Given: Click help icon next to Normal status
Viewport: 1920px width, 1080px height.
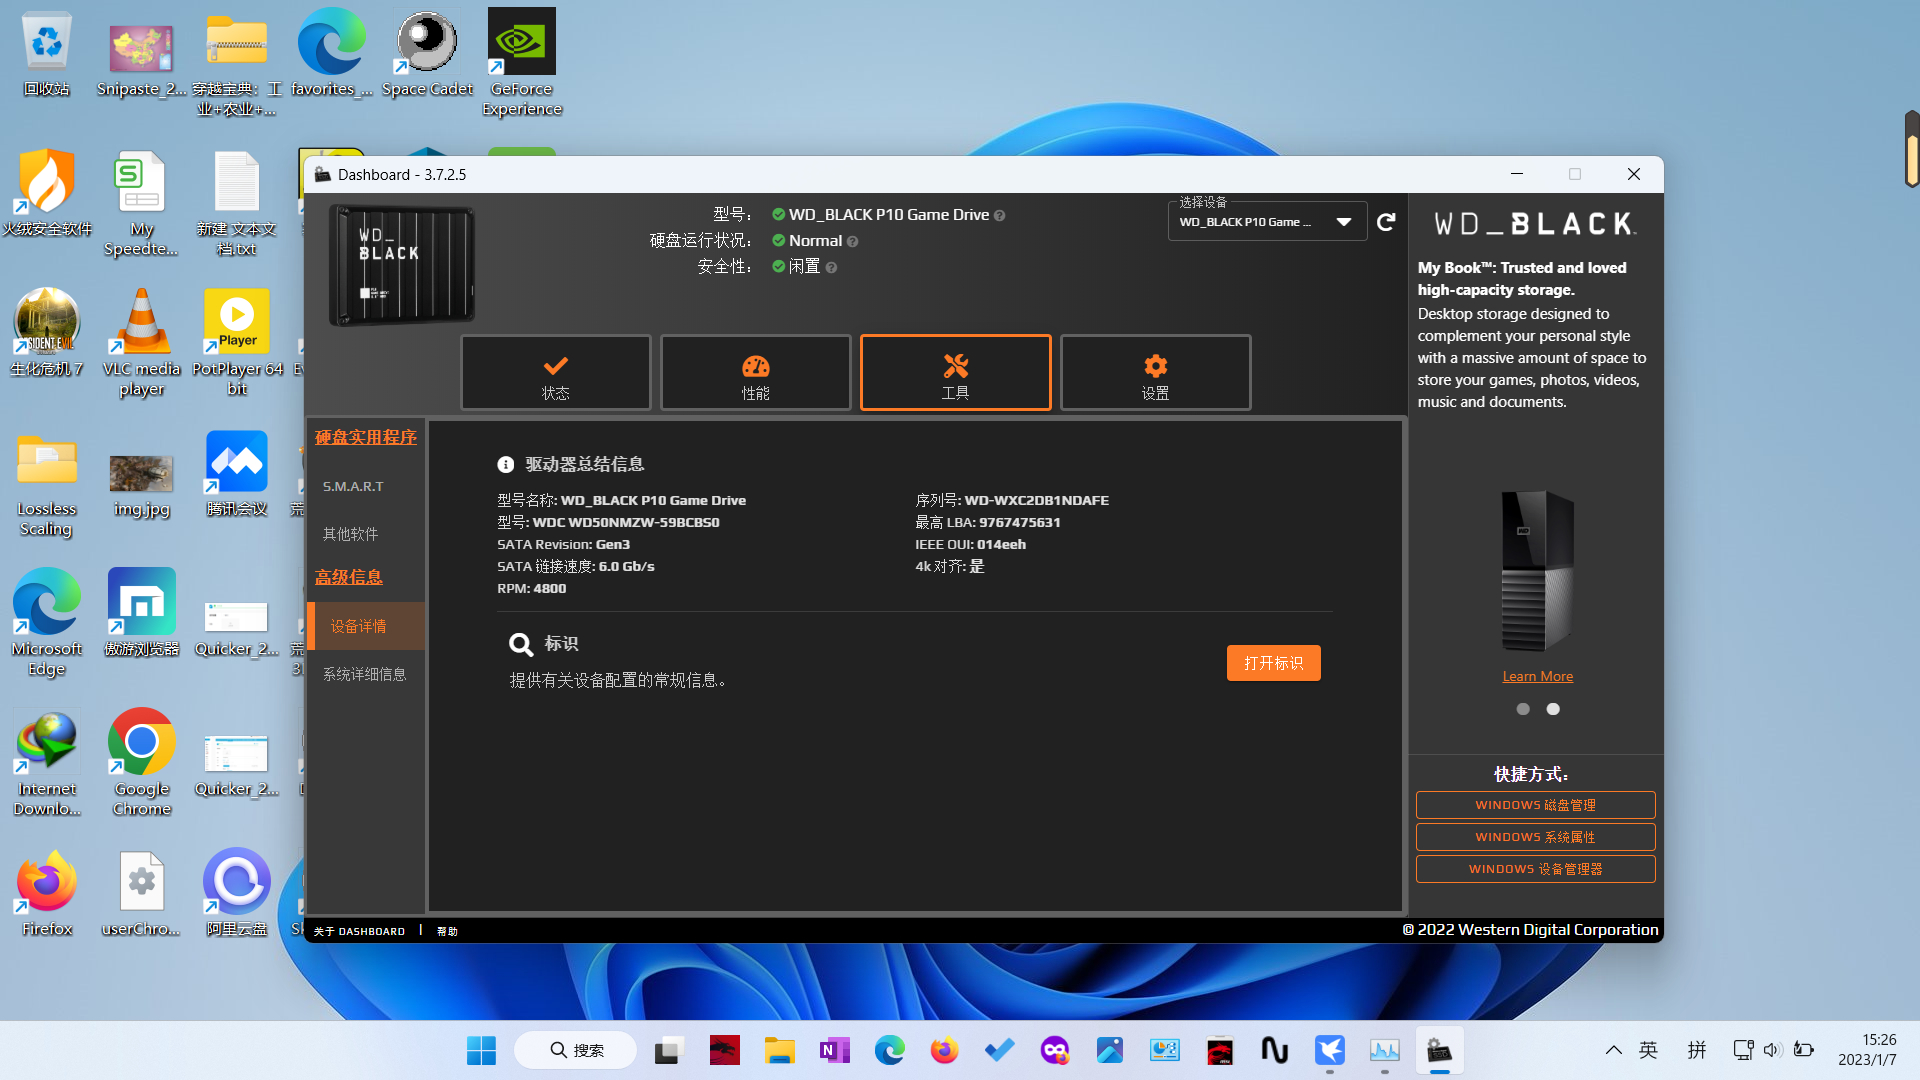Looking at the screenshot, I should pos(852,242).
